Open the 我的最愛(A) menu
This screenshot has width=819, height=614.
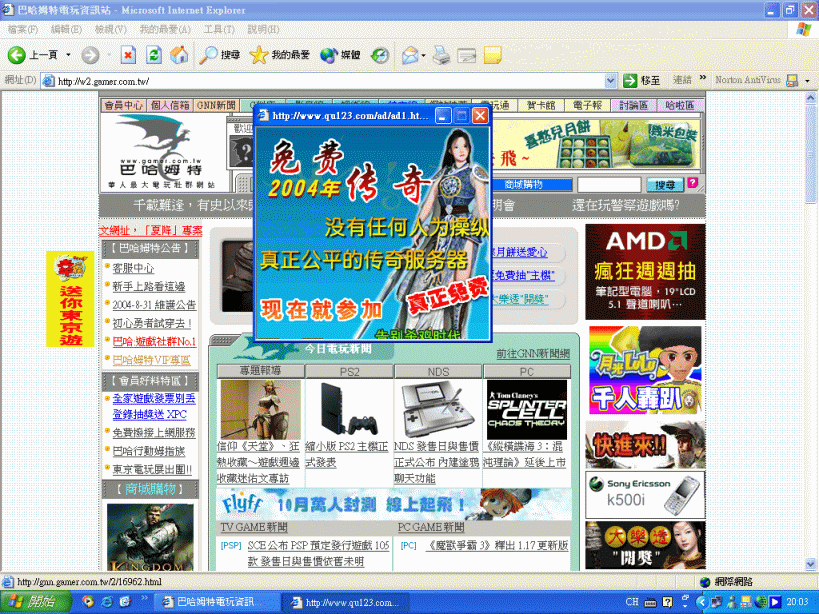[x=165, y=30]
